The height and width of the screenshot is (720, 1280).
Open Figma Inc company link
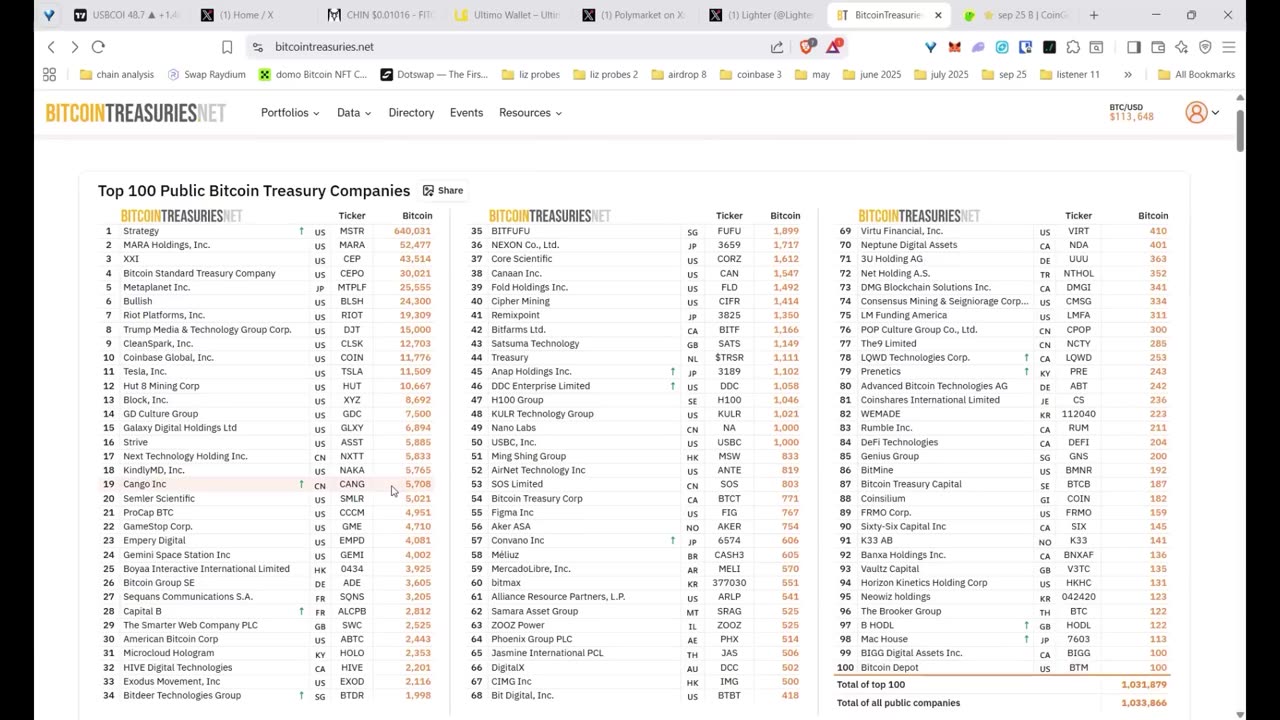pyautogui.click(x=512, y=512)
